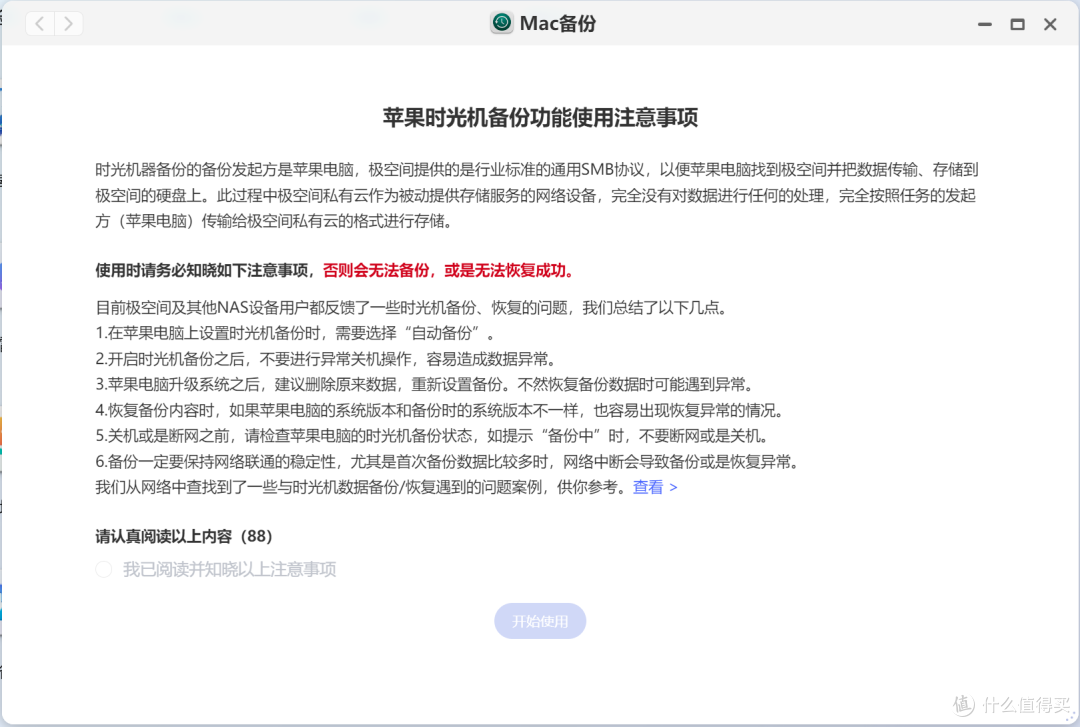Go back with the left arrow button
This screenshot has height=727, width=1080.
point(40,24)
